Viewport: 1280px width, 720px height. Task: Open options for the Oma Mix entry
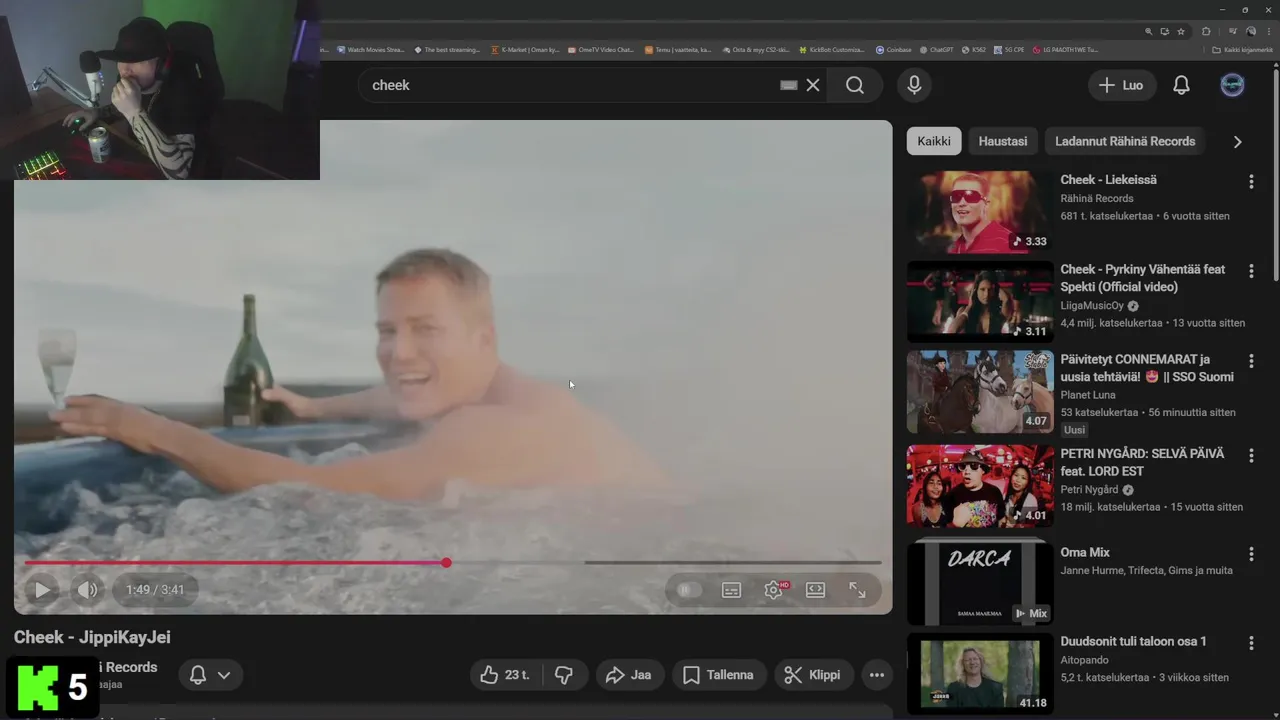pos(1251,553)
